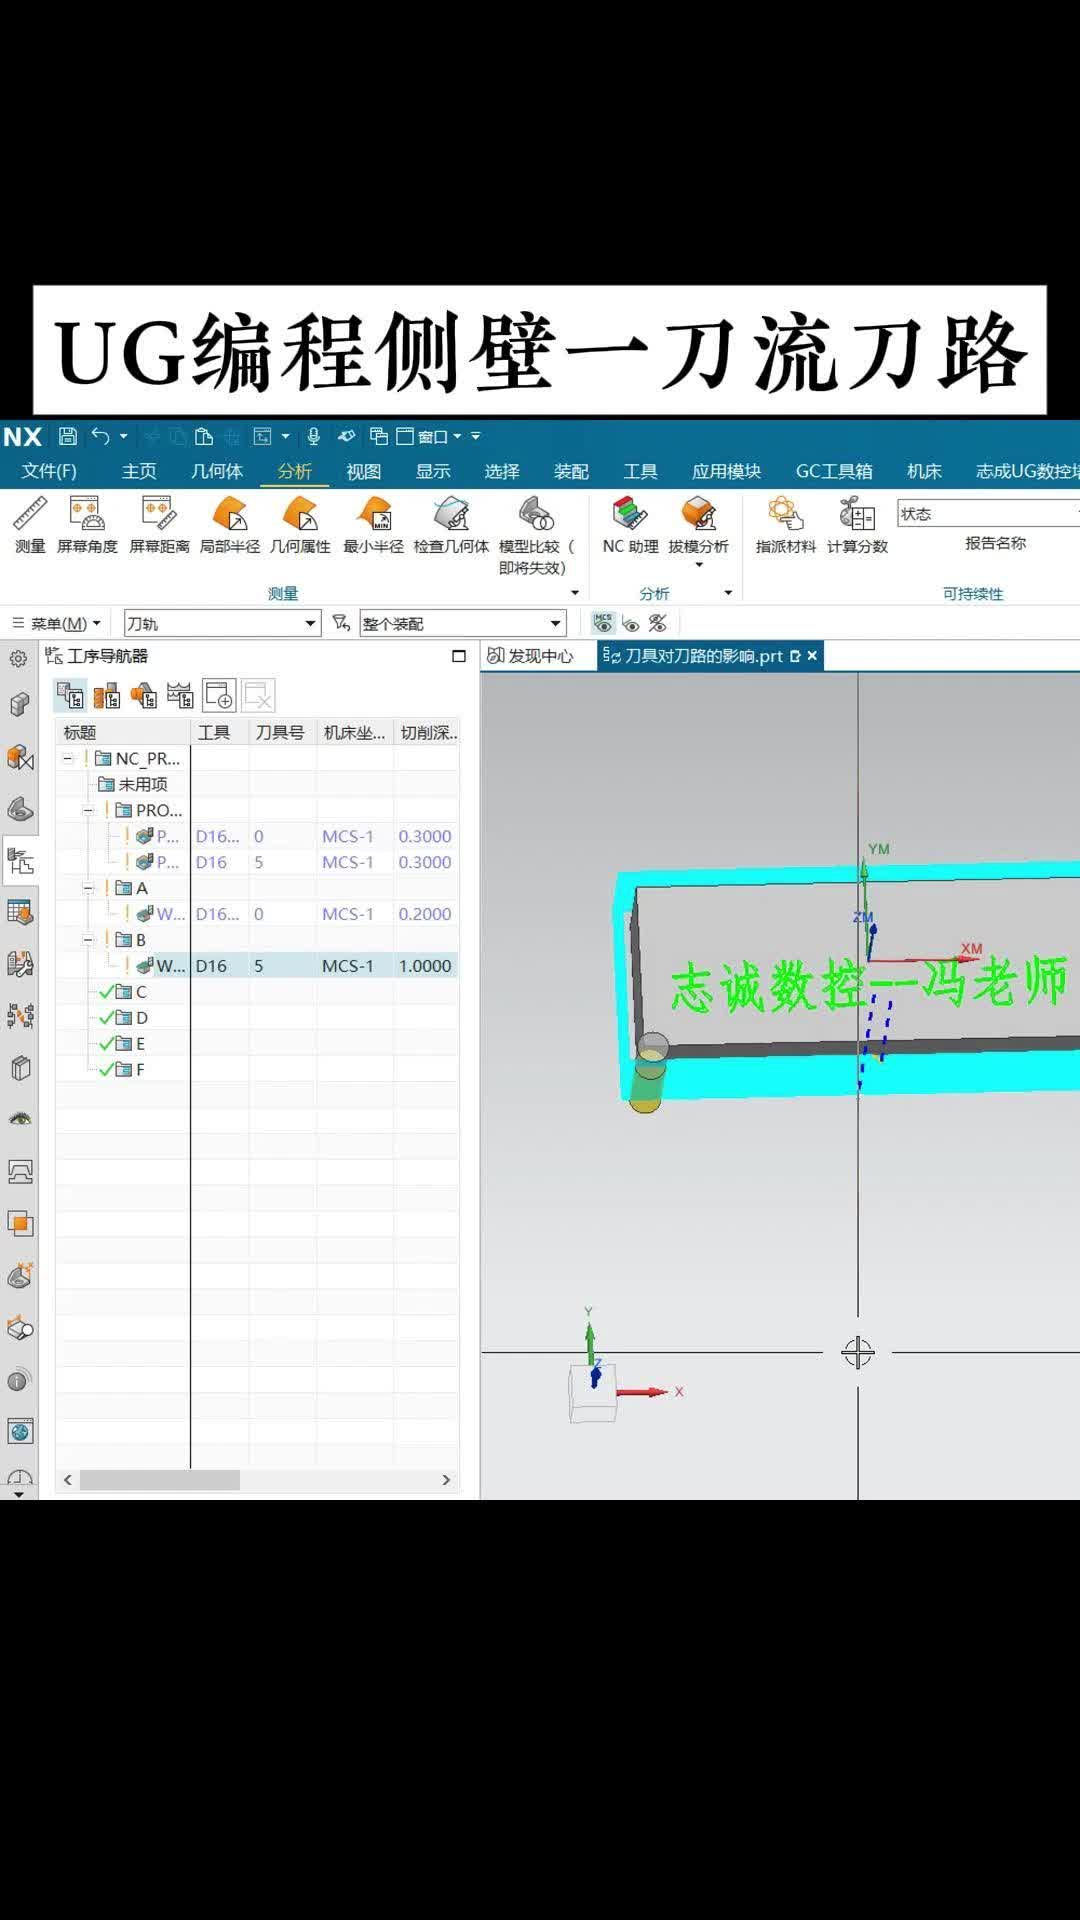Open the 整个装配 selection scope dropdown

point(463,623)
